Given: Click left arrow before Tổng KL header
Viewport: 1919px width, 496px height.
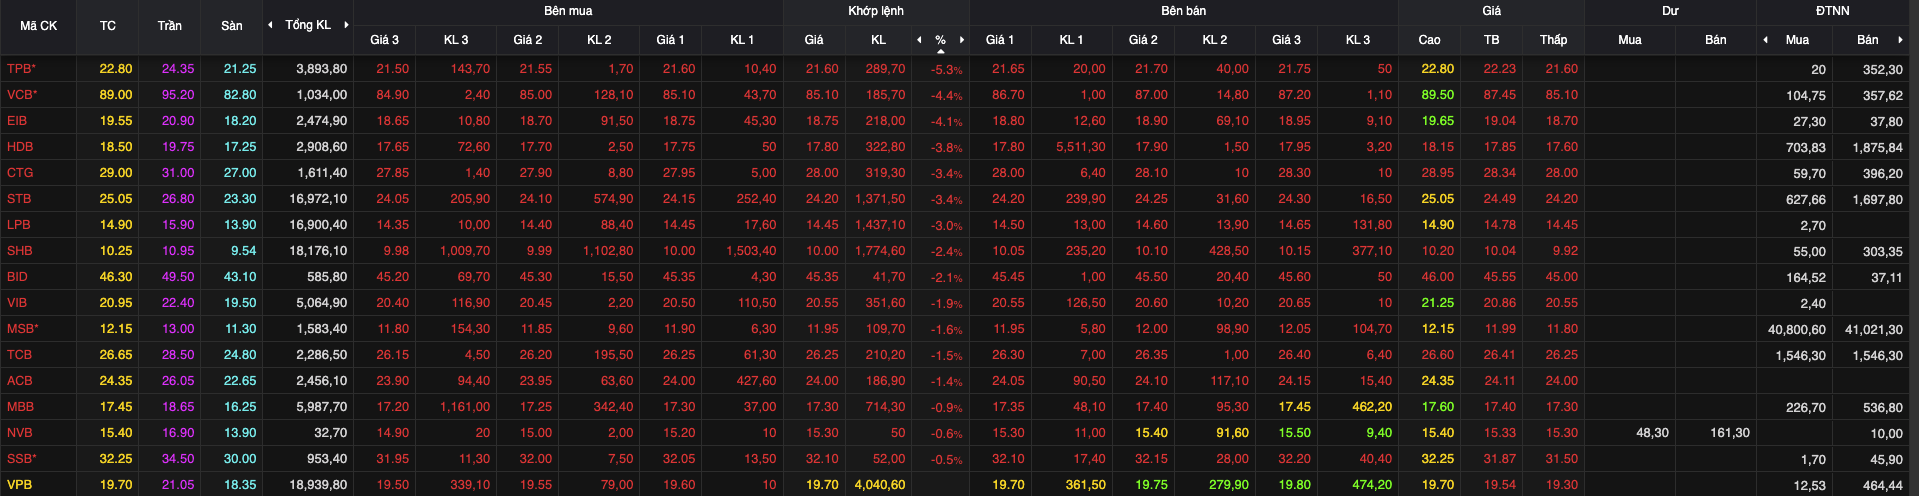Looking at the screenshot, I should 270,25.
